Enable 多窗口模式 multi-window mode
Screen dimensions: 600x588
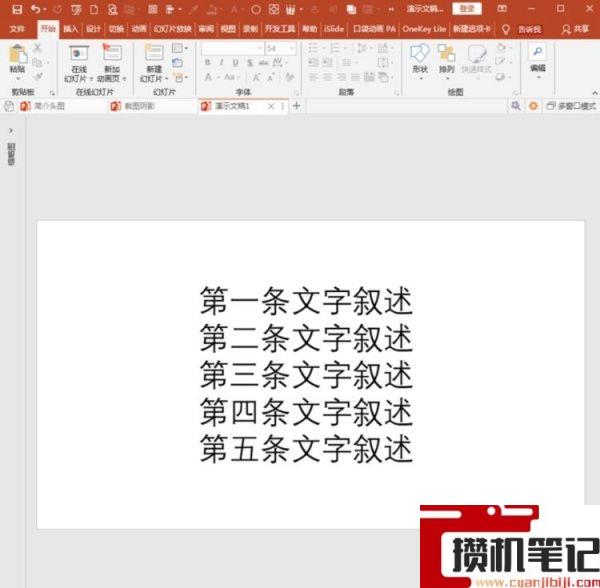(571, 106)
